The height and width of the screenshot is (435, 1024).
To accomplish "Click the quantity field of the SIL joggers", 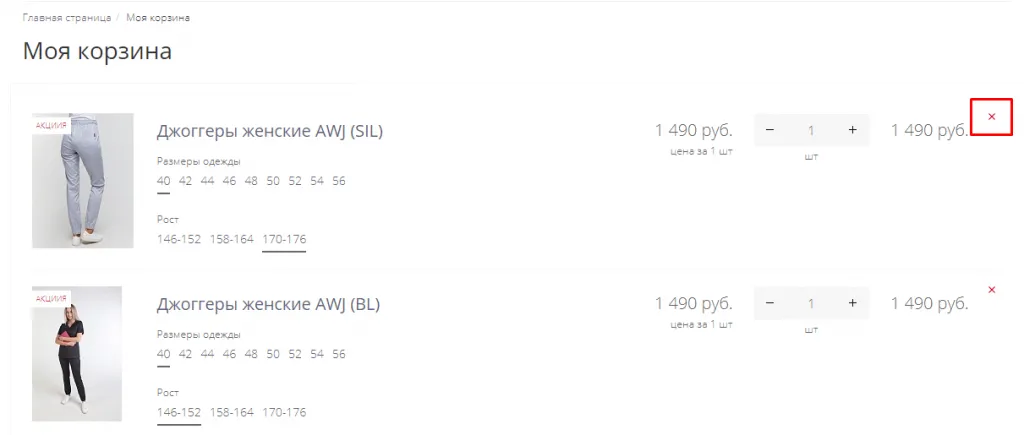I will pyautogui.click(x=811, y=130).
